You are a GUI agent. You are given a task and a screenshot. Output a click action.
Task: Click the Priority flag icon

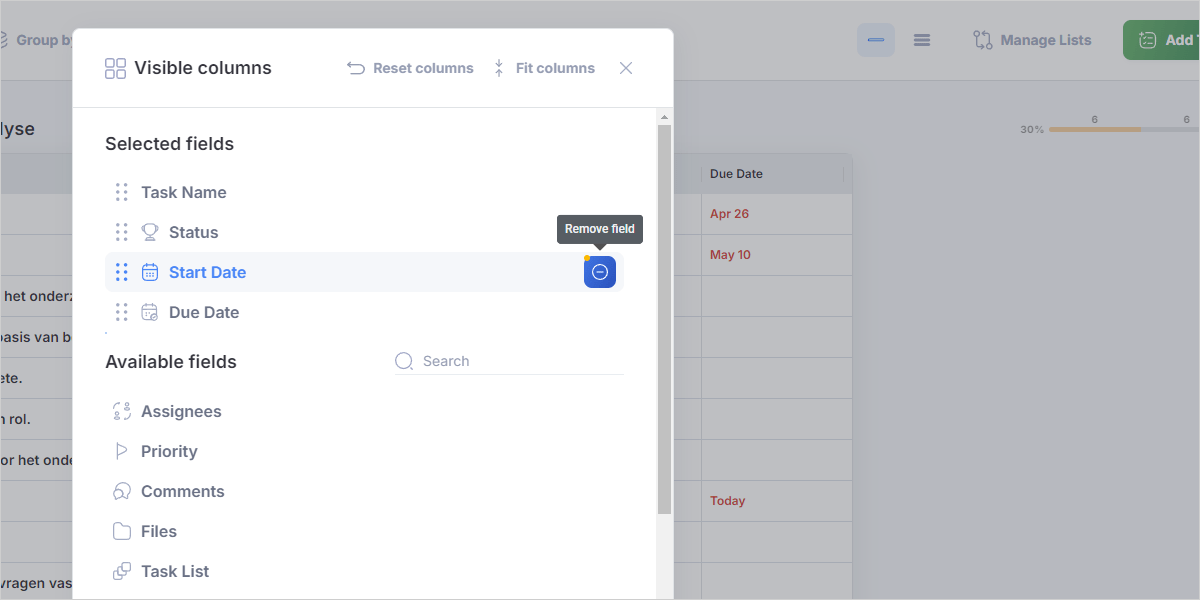coord(122,451)
